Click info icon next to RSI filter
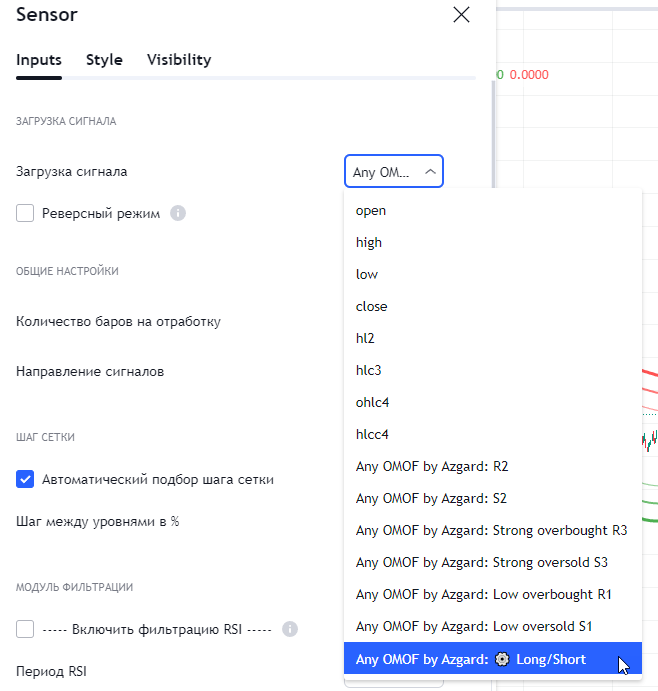 coord(290,629)
